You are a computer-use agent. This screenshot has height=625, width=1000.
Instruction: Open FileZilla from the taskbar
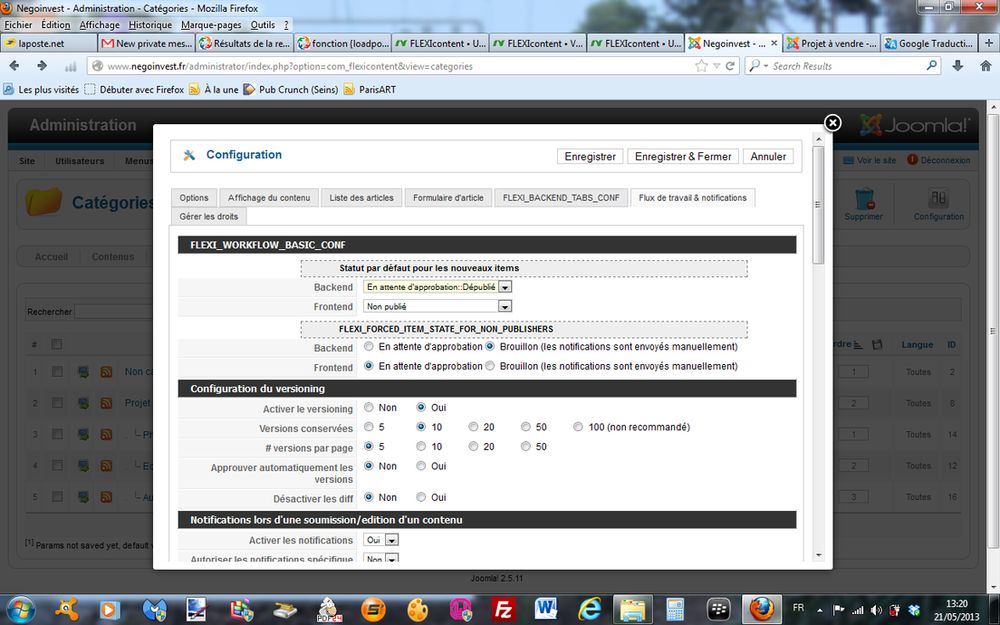pyautogui.click(x=503, y=610)
